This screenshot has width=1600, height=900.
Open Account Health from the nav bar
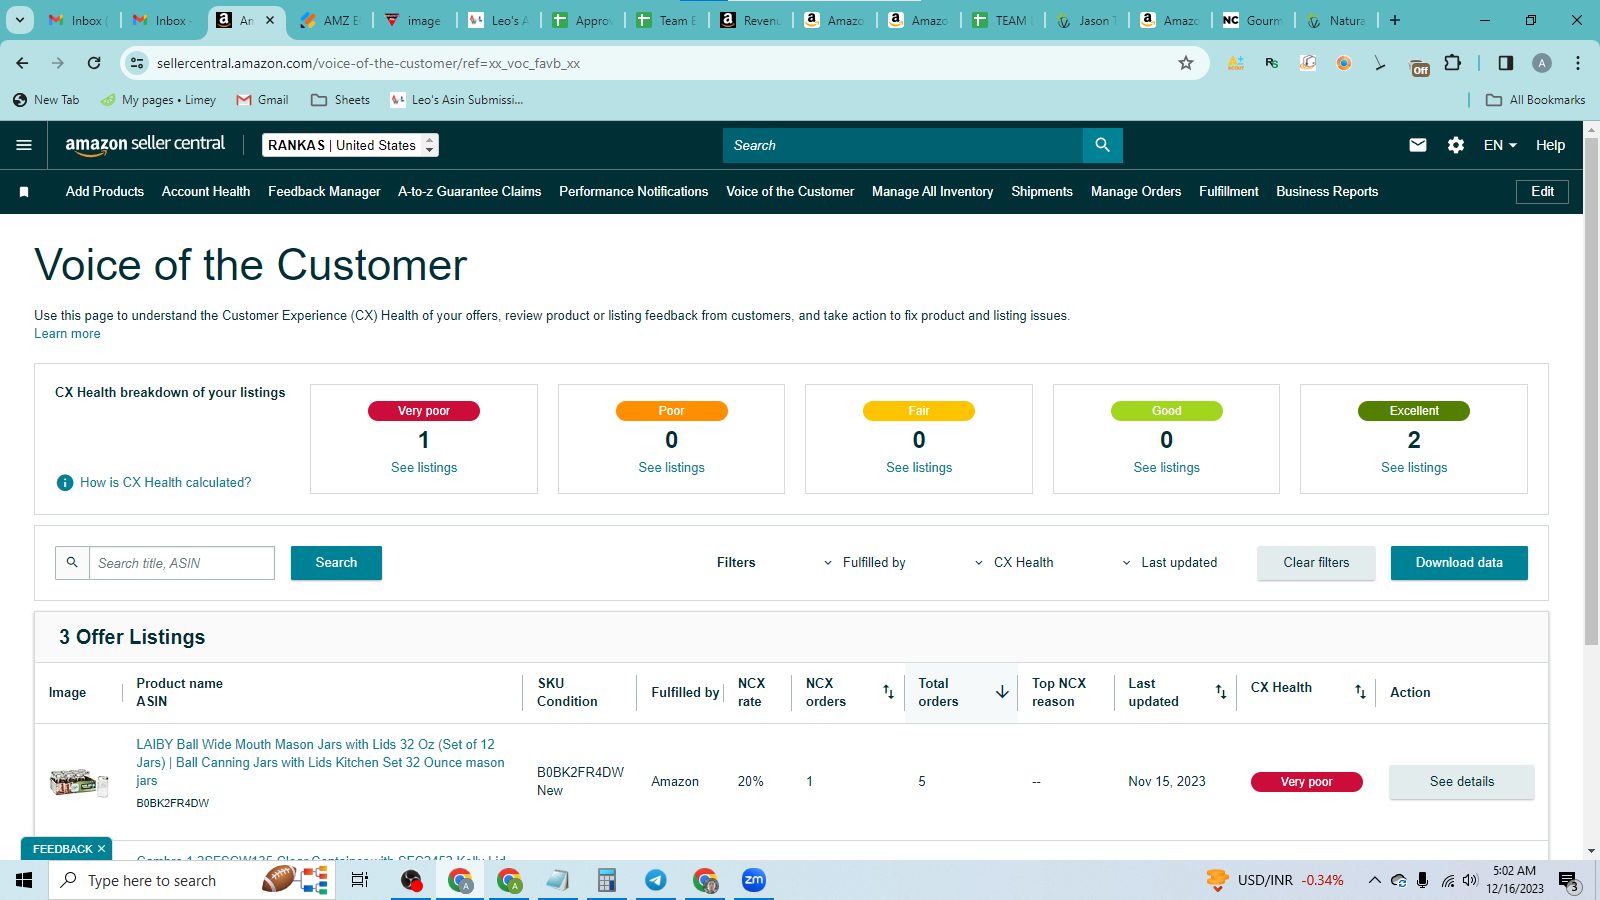point(206,192)
